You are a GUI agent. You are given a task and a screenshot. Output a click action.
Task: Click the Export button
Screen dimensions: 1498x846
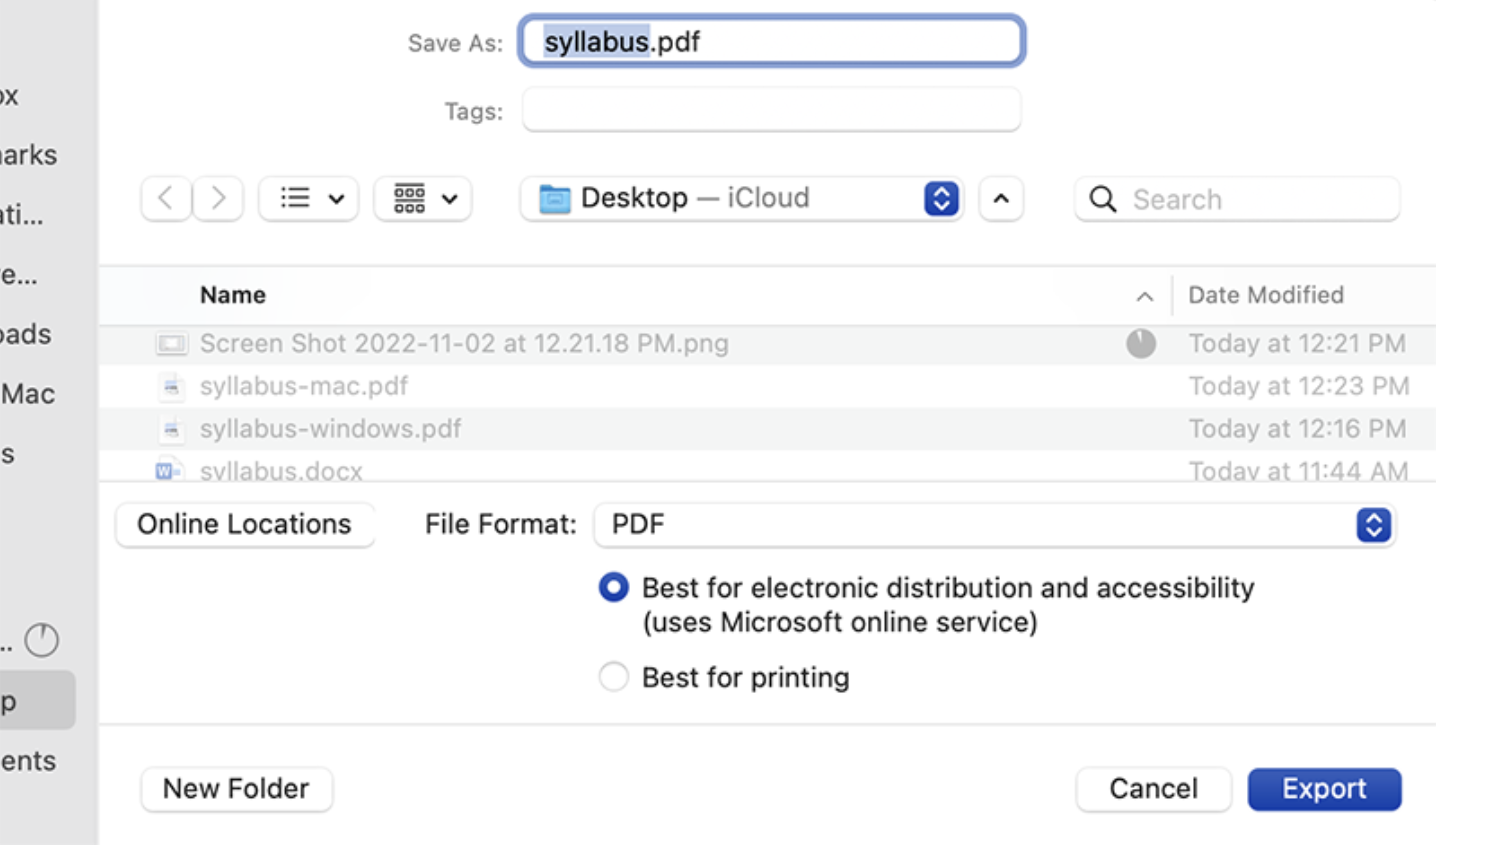[x=1324, y=789]
